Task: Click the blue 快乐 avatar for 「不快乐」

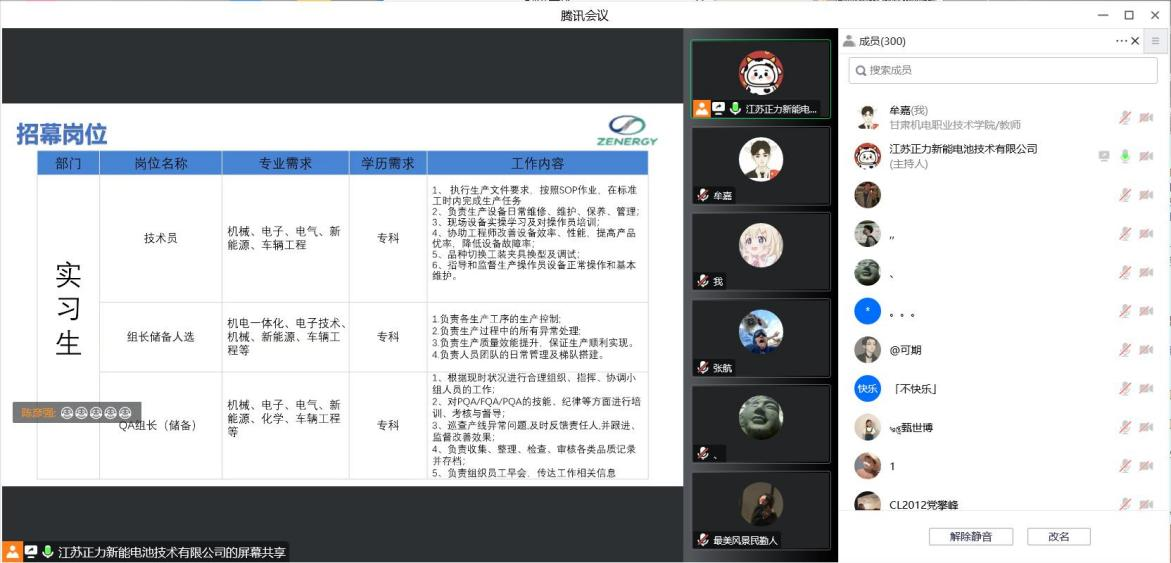Action: (867, 389)
